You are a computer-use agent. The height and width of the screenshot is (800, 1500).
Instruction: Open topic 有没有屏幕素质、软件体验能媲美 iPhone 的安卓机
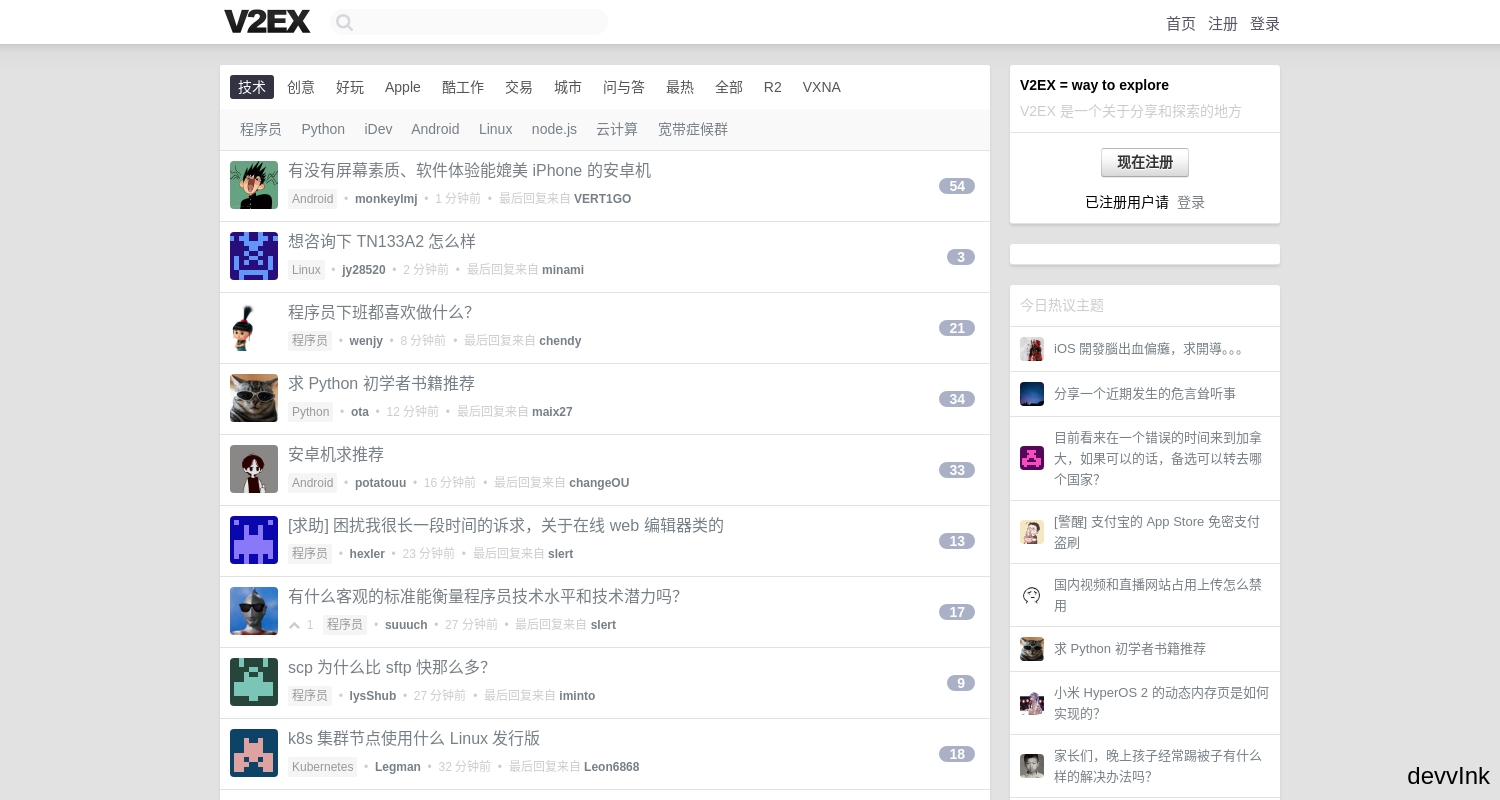point(470,171)
